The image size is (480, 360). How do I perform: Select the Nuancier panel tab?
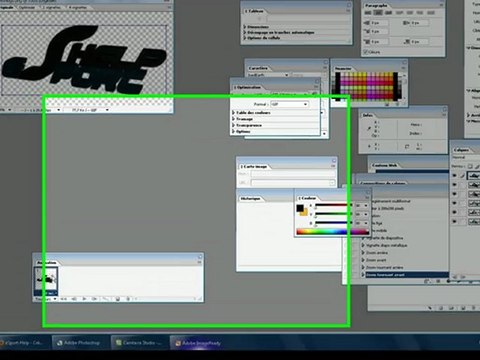pos(343,69)
